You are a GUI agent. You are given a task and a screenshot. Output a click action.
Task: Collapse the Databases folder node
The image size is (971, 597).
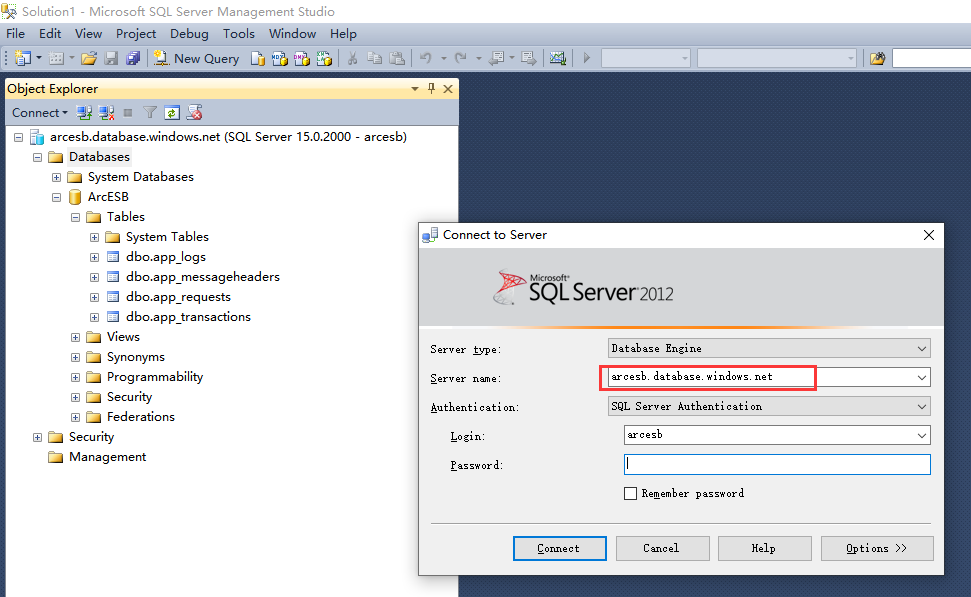37,157
